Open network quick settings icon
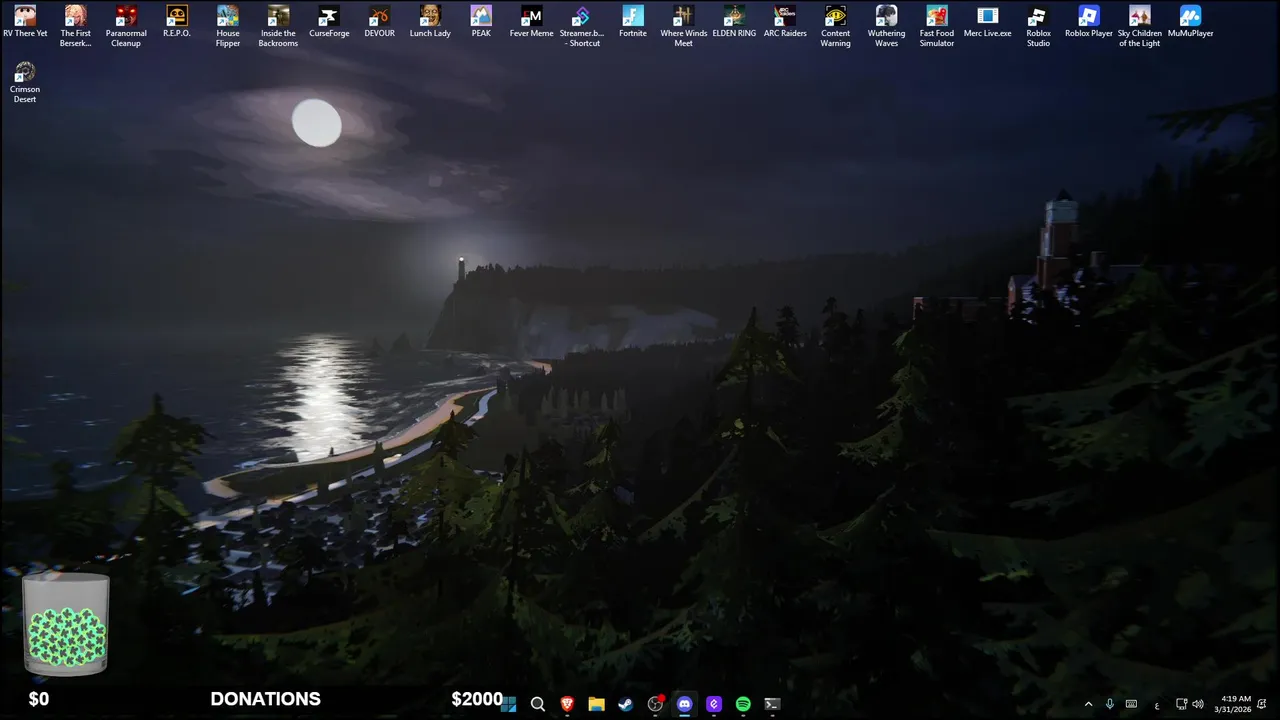 pos(1181,704)
